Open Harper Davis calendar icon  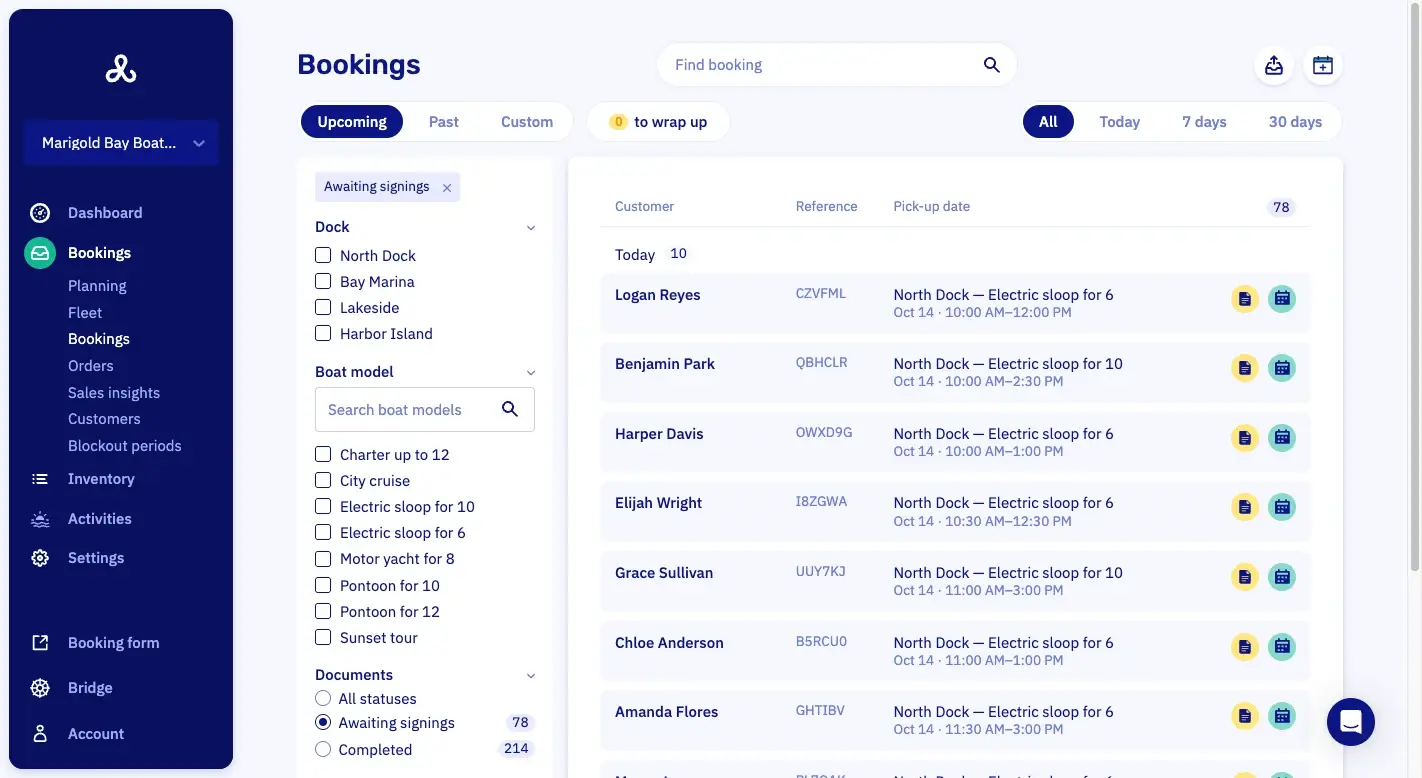[x=1282, y=437]
